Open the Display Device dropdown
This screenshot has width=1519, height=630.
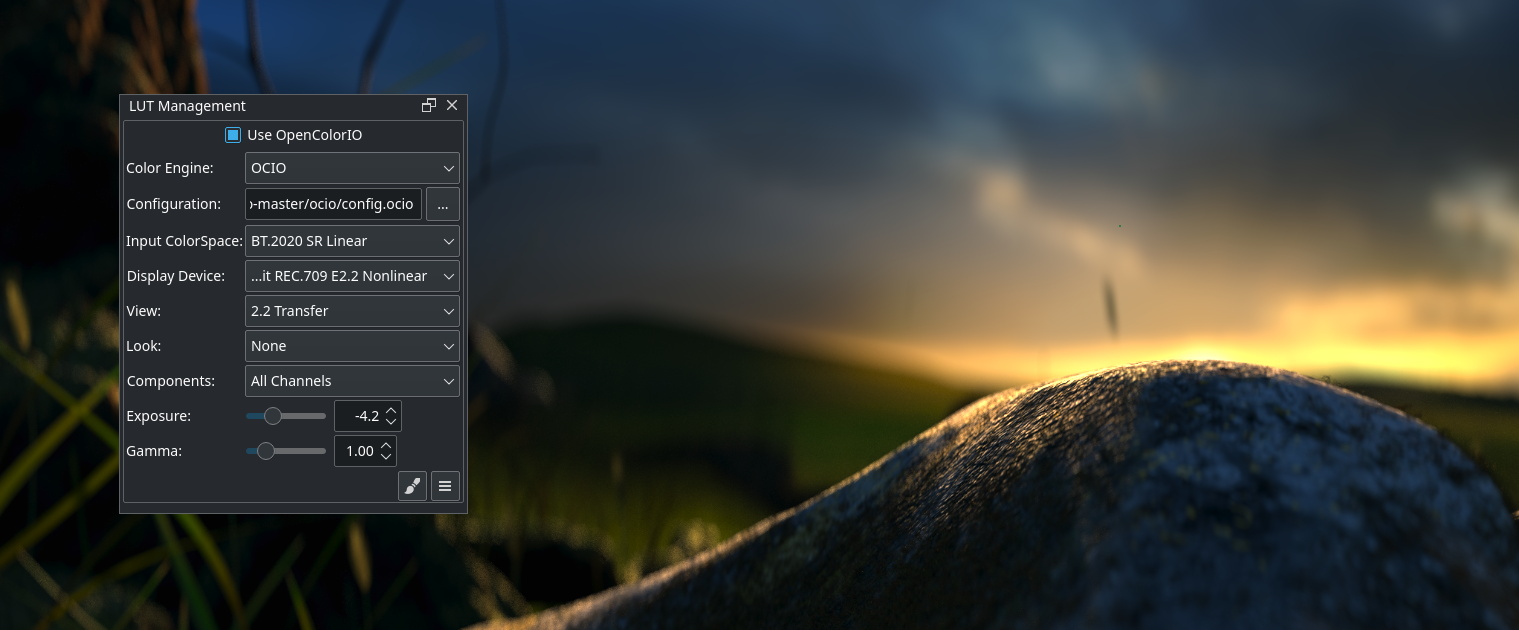pyautogui.click(x=352, y=276)
